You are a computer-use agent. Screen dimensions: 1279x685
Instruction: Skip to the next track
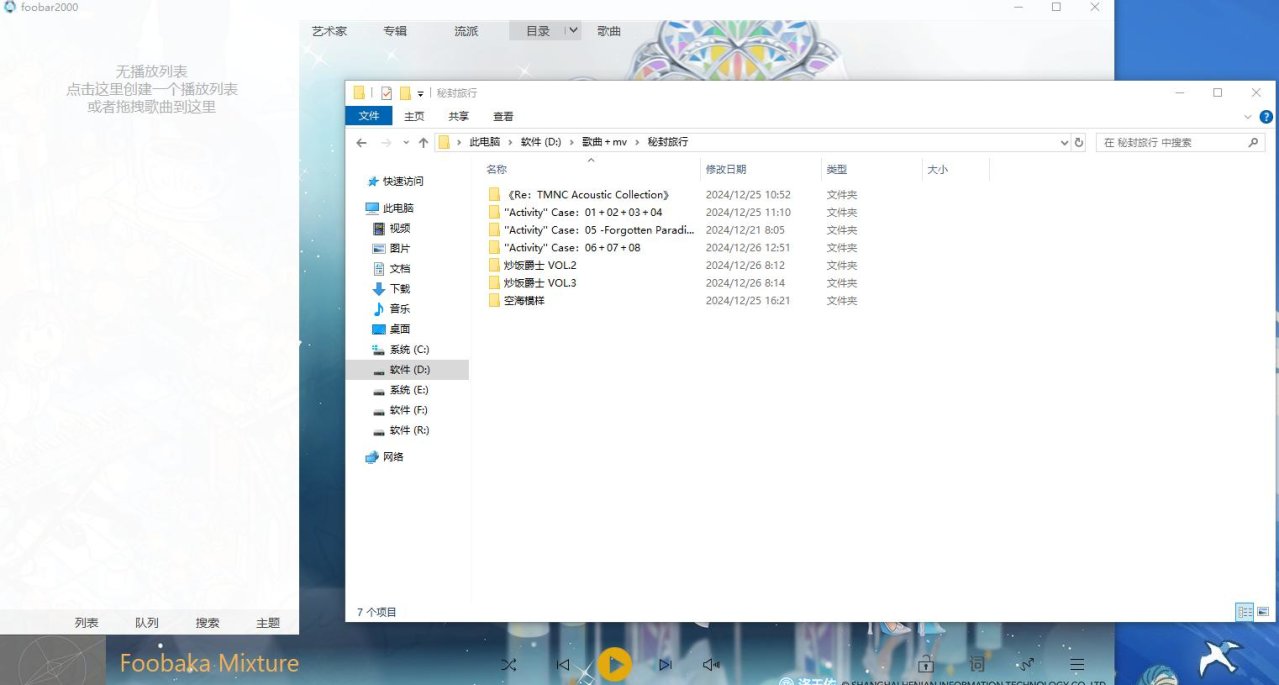point(665,665)
